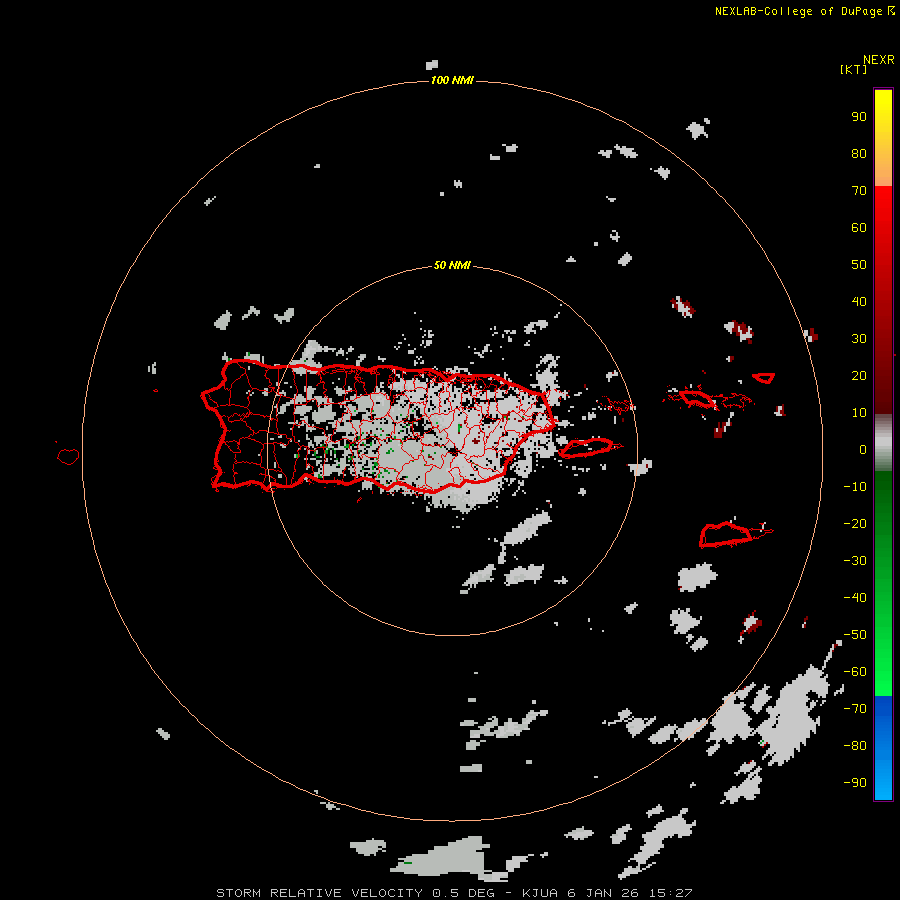Click the -80 value on velocity scale
The height and width of the screenshot is (900, 900).
tap(855, 746)
